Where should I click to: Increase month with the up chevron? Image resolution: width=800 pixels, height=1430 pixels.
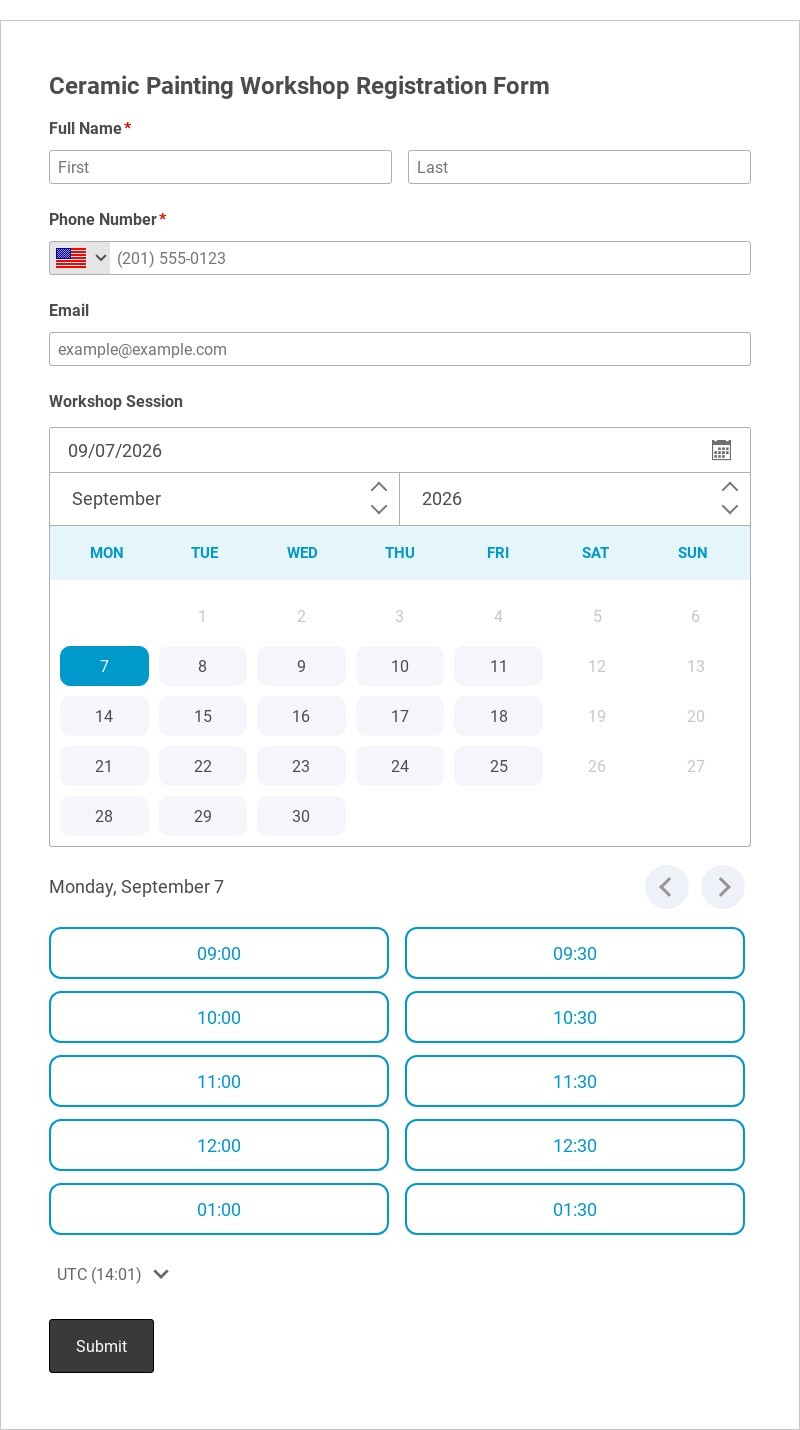379,487
